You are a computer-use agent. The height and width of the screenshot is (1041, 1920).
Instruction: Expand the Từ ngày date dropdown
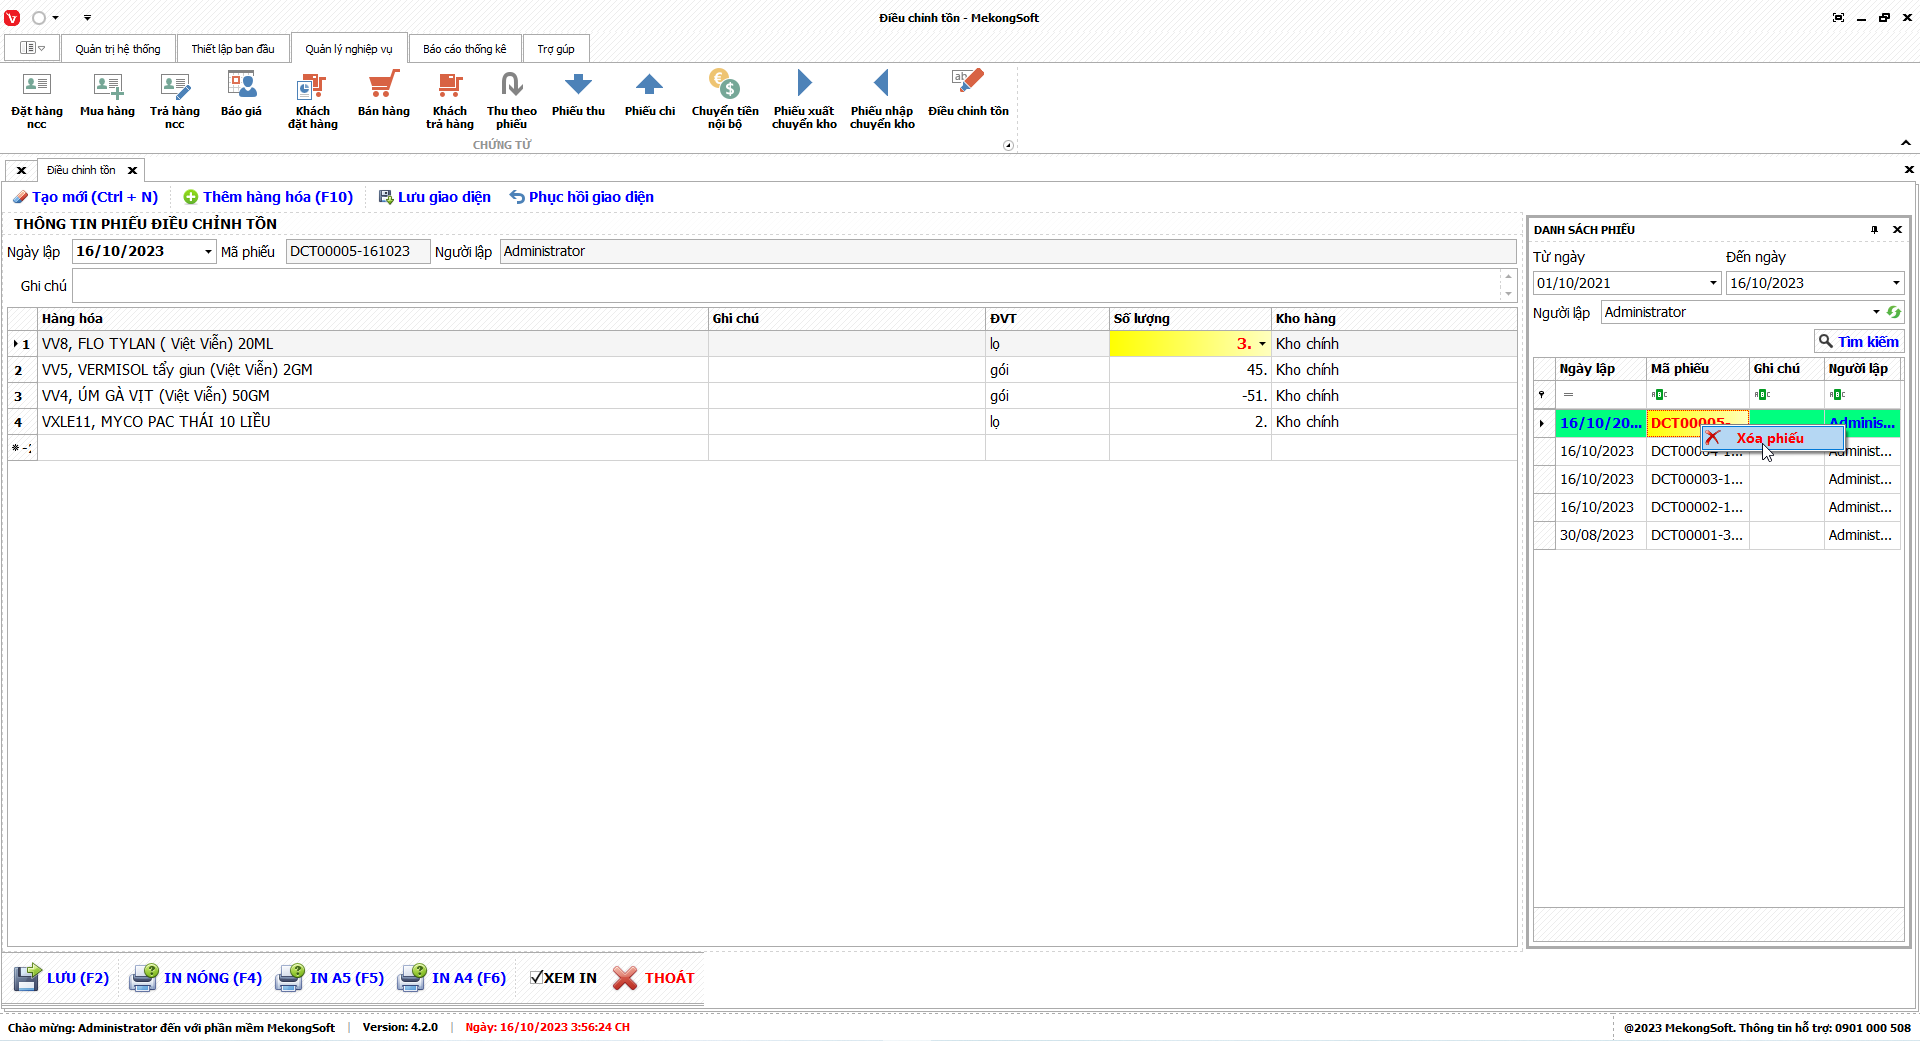[x=1713, y=284]
